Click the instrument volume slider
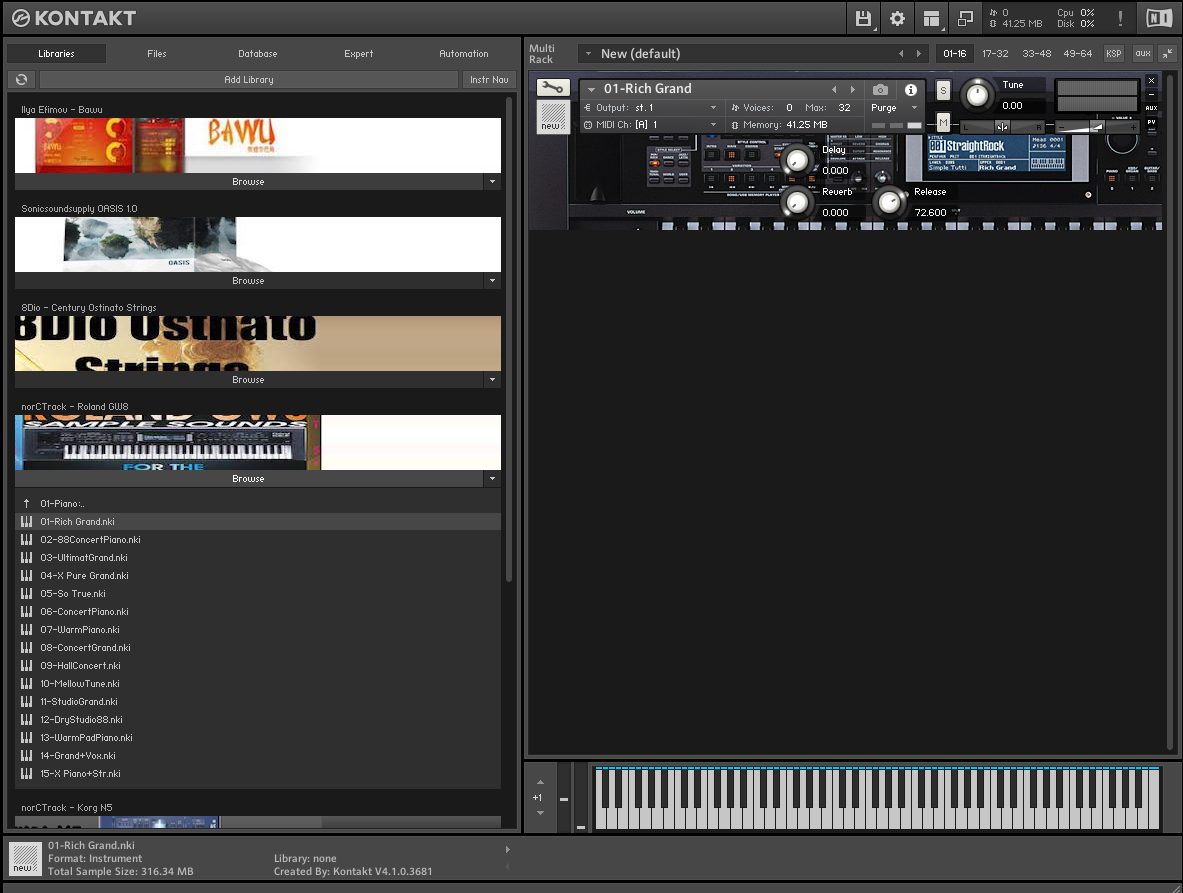The image size is (1183, 893). tap(1096, 127)
